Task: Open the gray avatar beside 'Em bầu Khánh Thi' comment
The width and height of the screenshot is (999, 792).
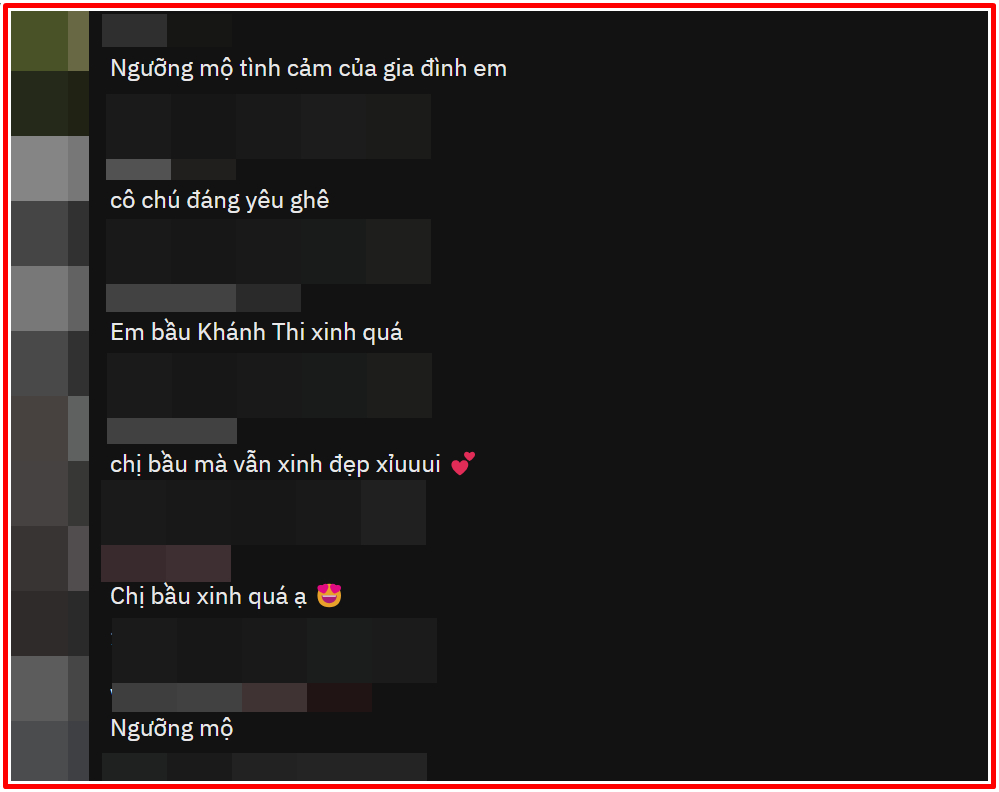Action: pyautogui.click(x=50, y=298)
